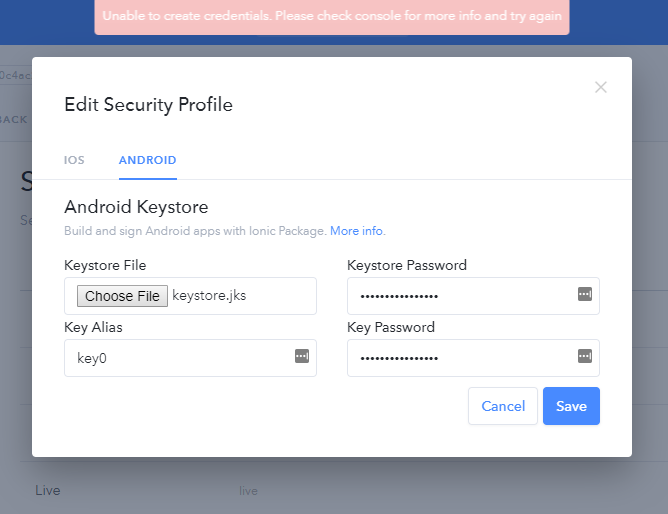The image size is (668, 514).
Task: Save the Android keystore settings
Action: pos(571,406)
